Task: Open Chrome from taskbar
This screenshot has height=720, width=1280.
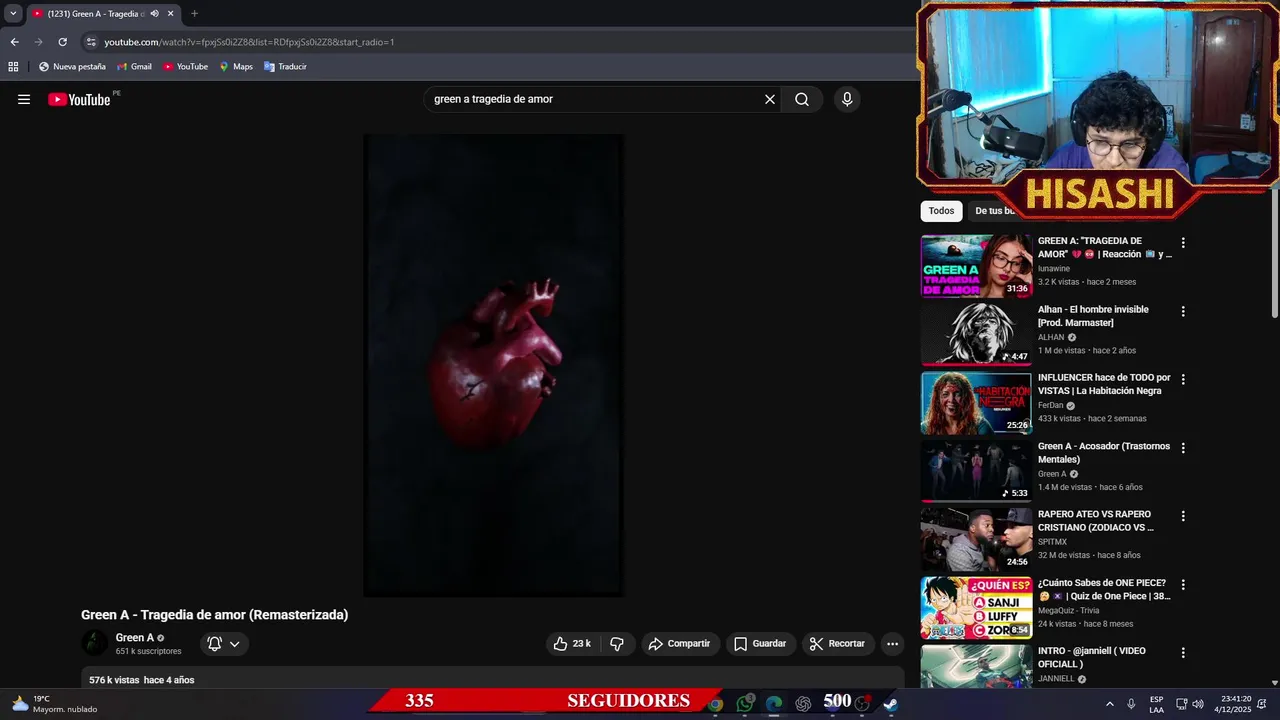Action: [x=716, y=704]
